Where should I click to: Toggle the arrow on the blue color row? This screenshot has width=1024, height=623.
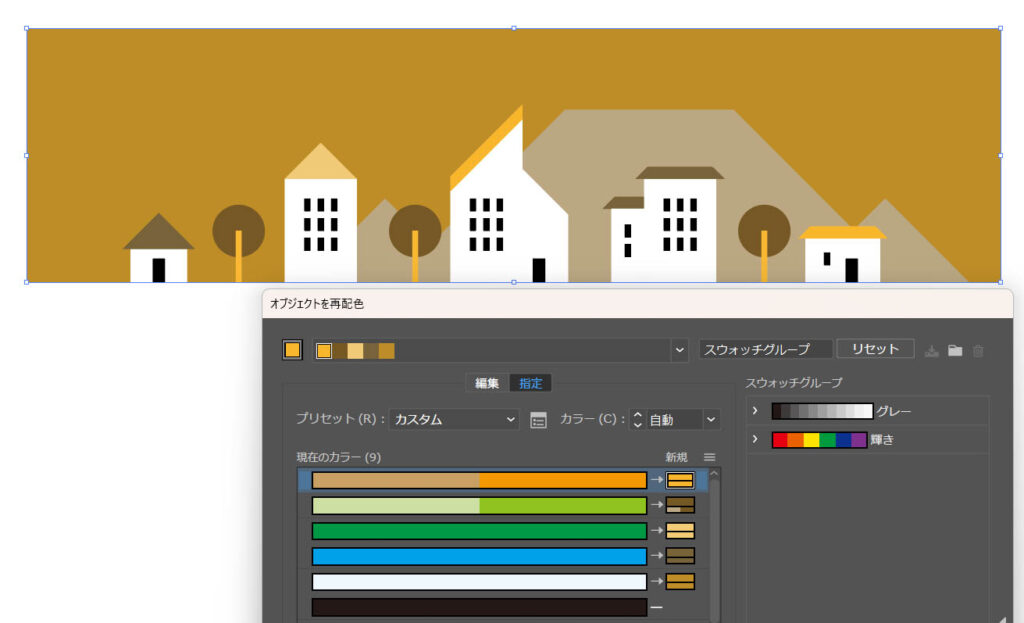point(657,556)
